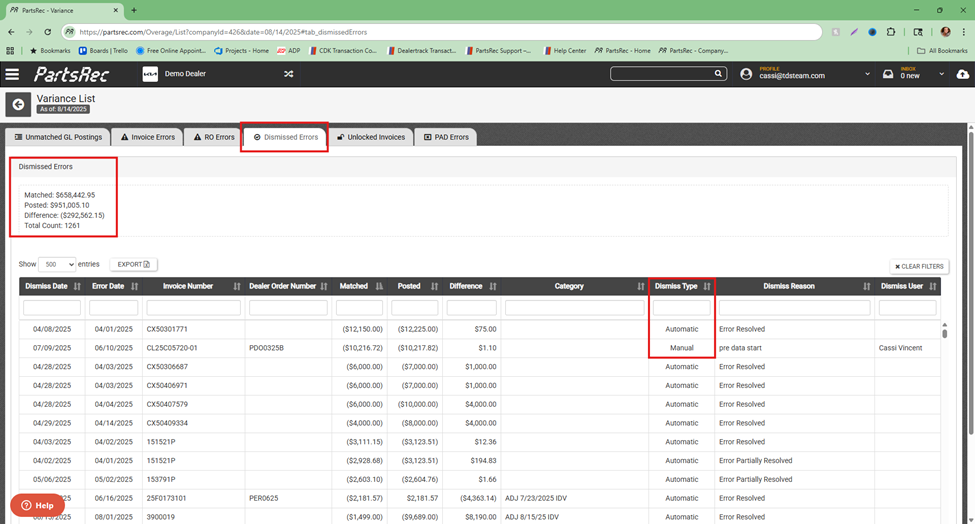The width and height of the screenshot is (975, 524).
Task: Click the Category filter field
Action: [575, 308]
